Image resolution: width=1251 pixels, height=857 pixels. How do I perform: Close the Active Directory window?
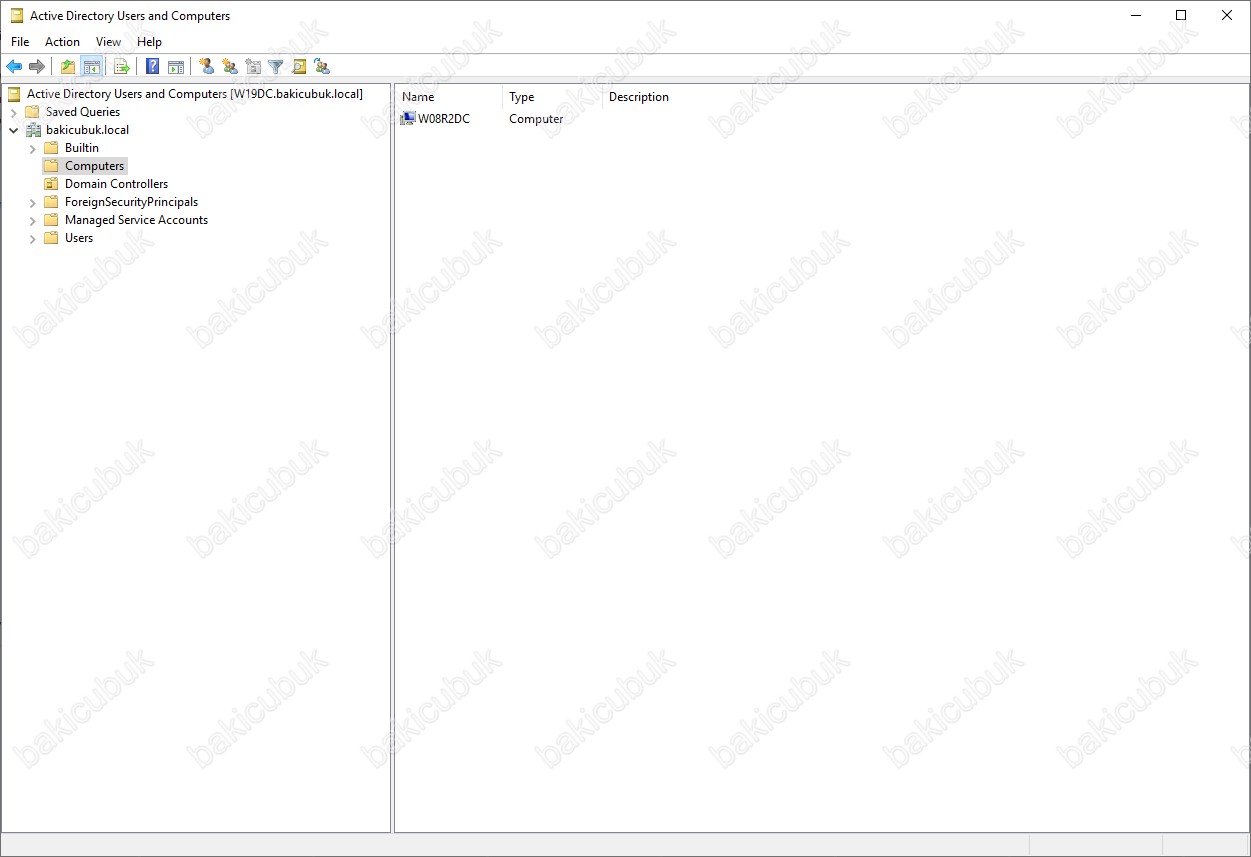(1227, 16)
